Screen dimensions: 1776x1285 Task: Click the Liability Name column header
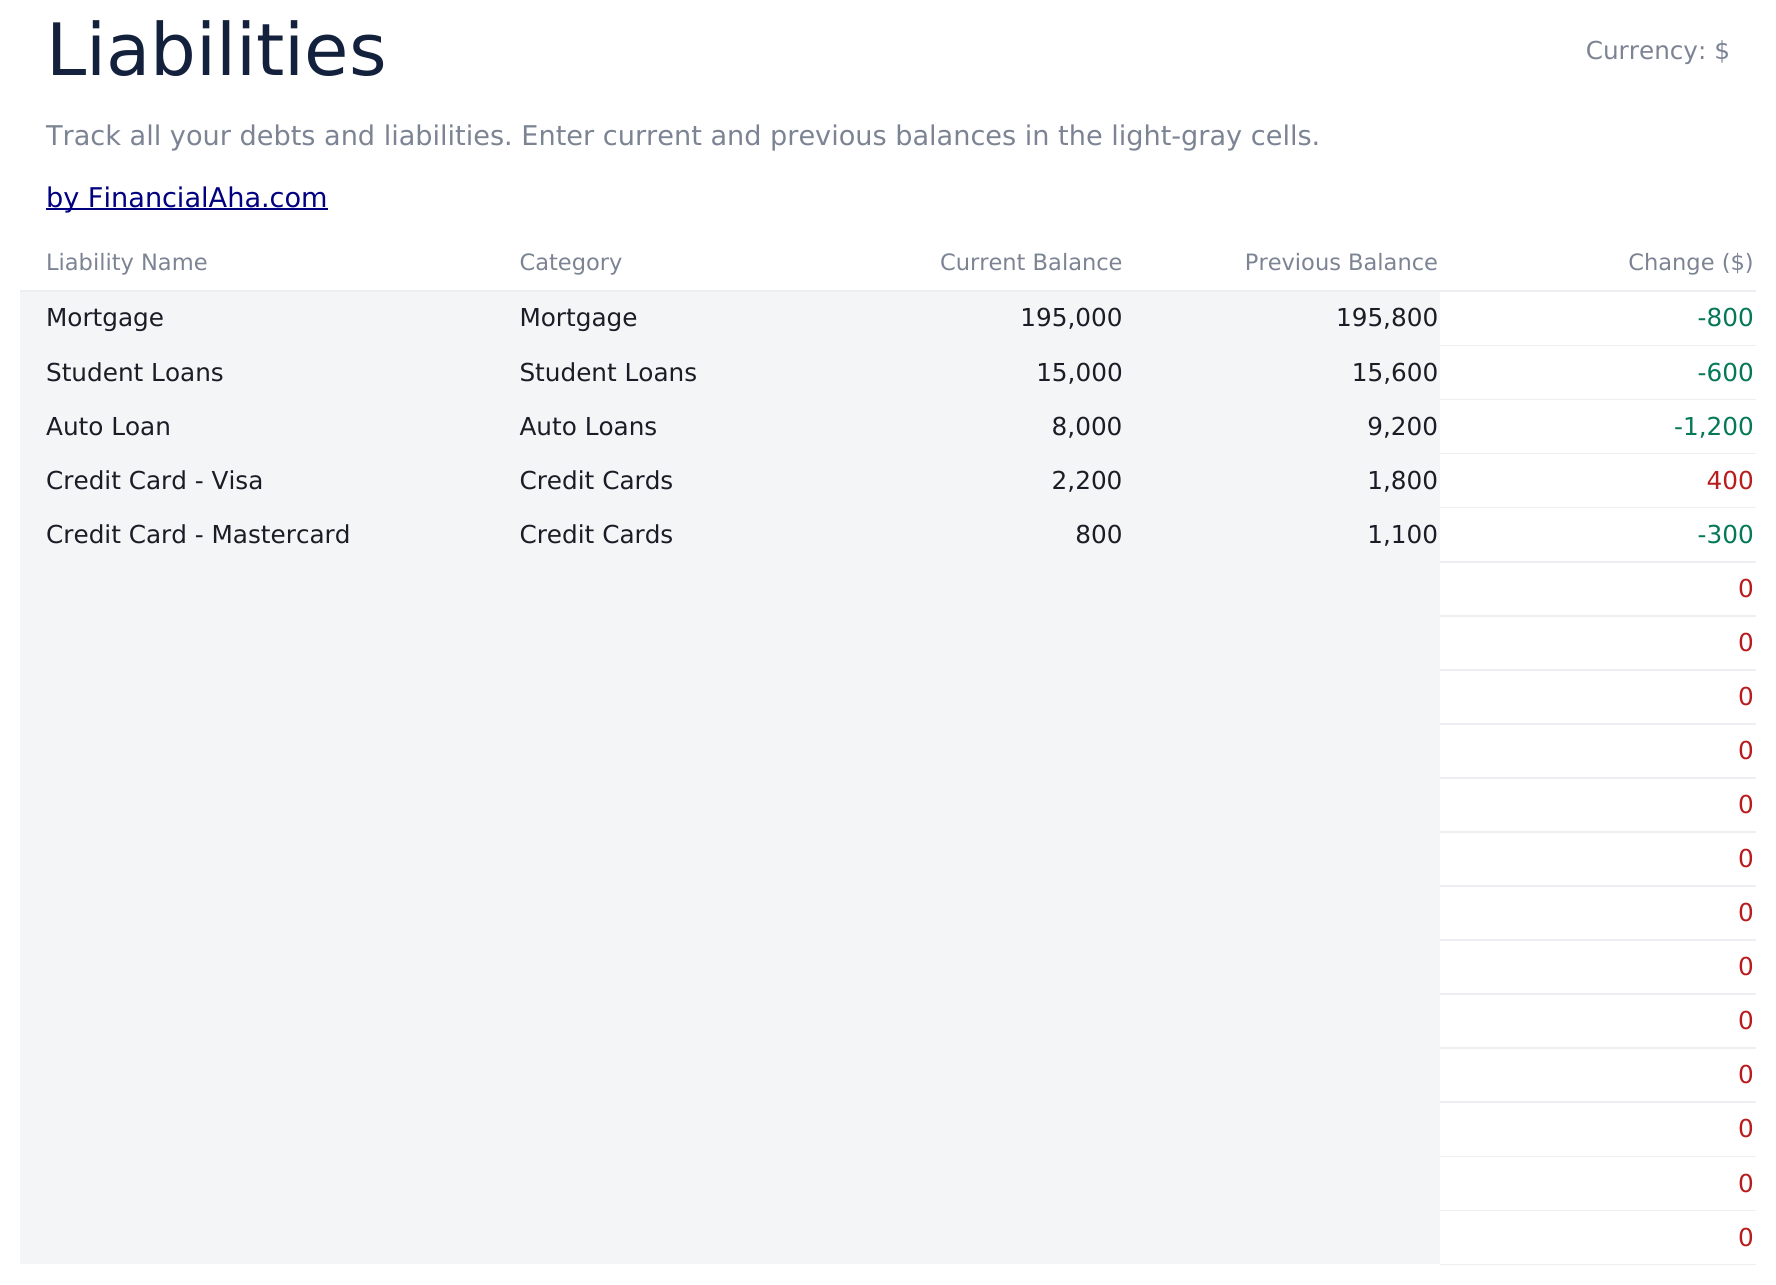[127, 262]
